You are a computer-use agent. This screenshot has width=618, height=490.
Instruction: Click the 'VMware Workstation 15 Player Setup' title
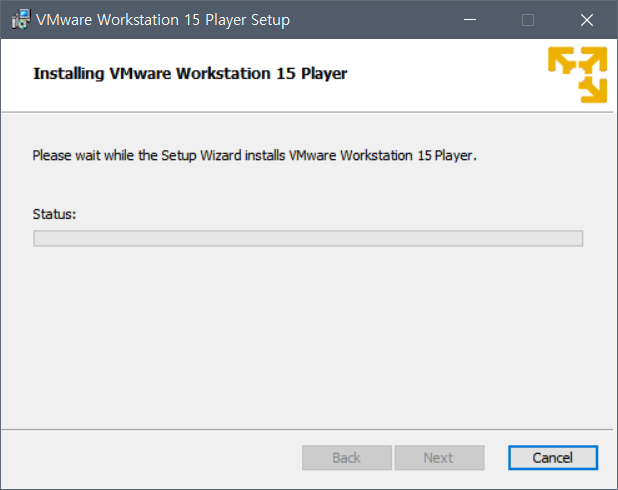163,20
